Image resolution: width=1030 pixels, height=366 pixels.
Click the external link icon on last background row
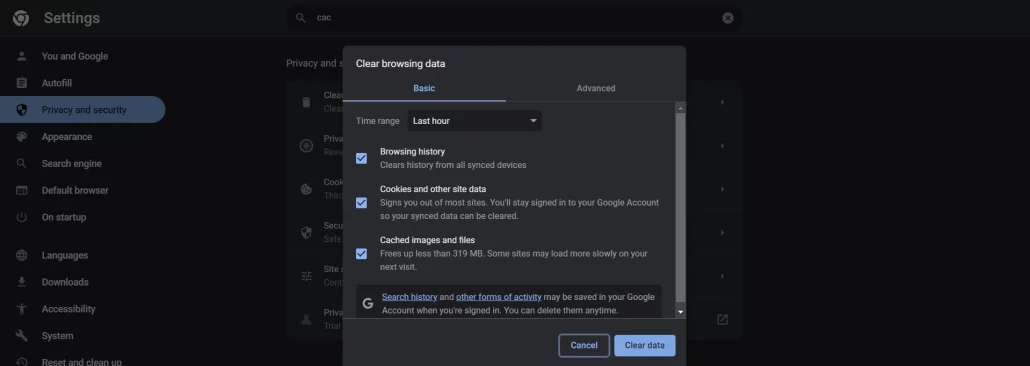pyautogui.click(x=722, y=319)
